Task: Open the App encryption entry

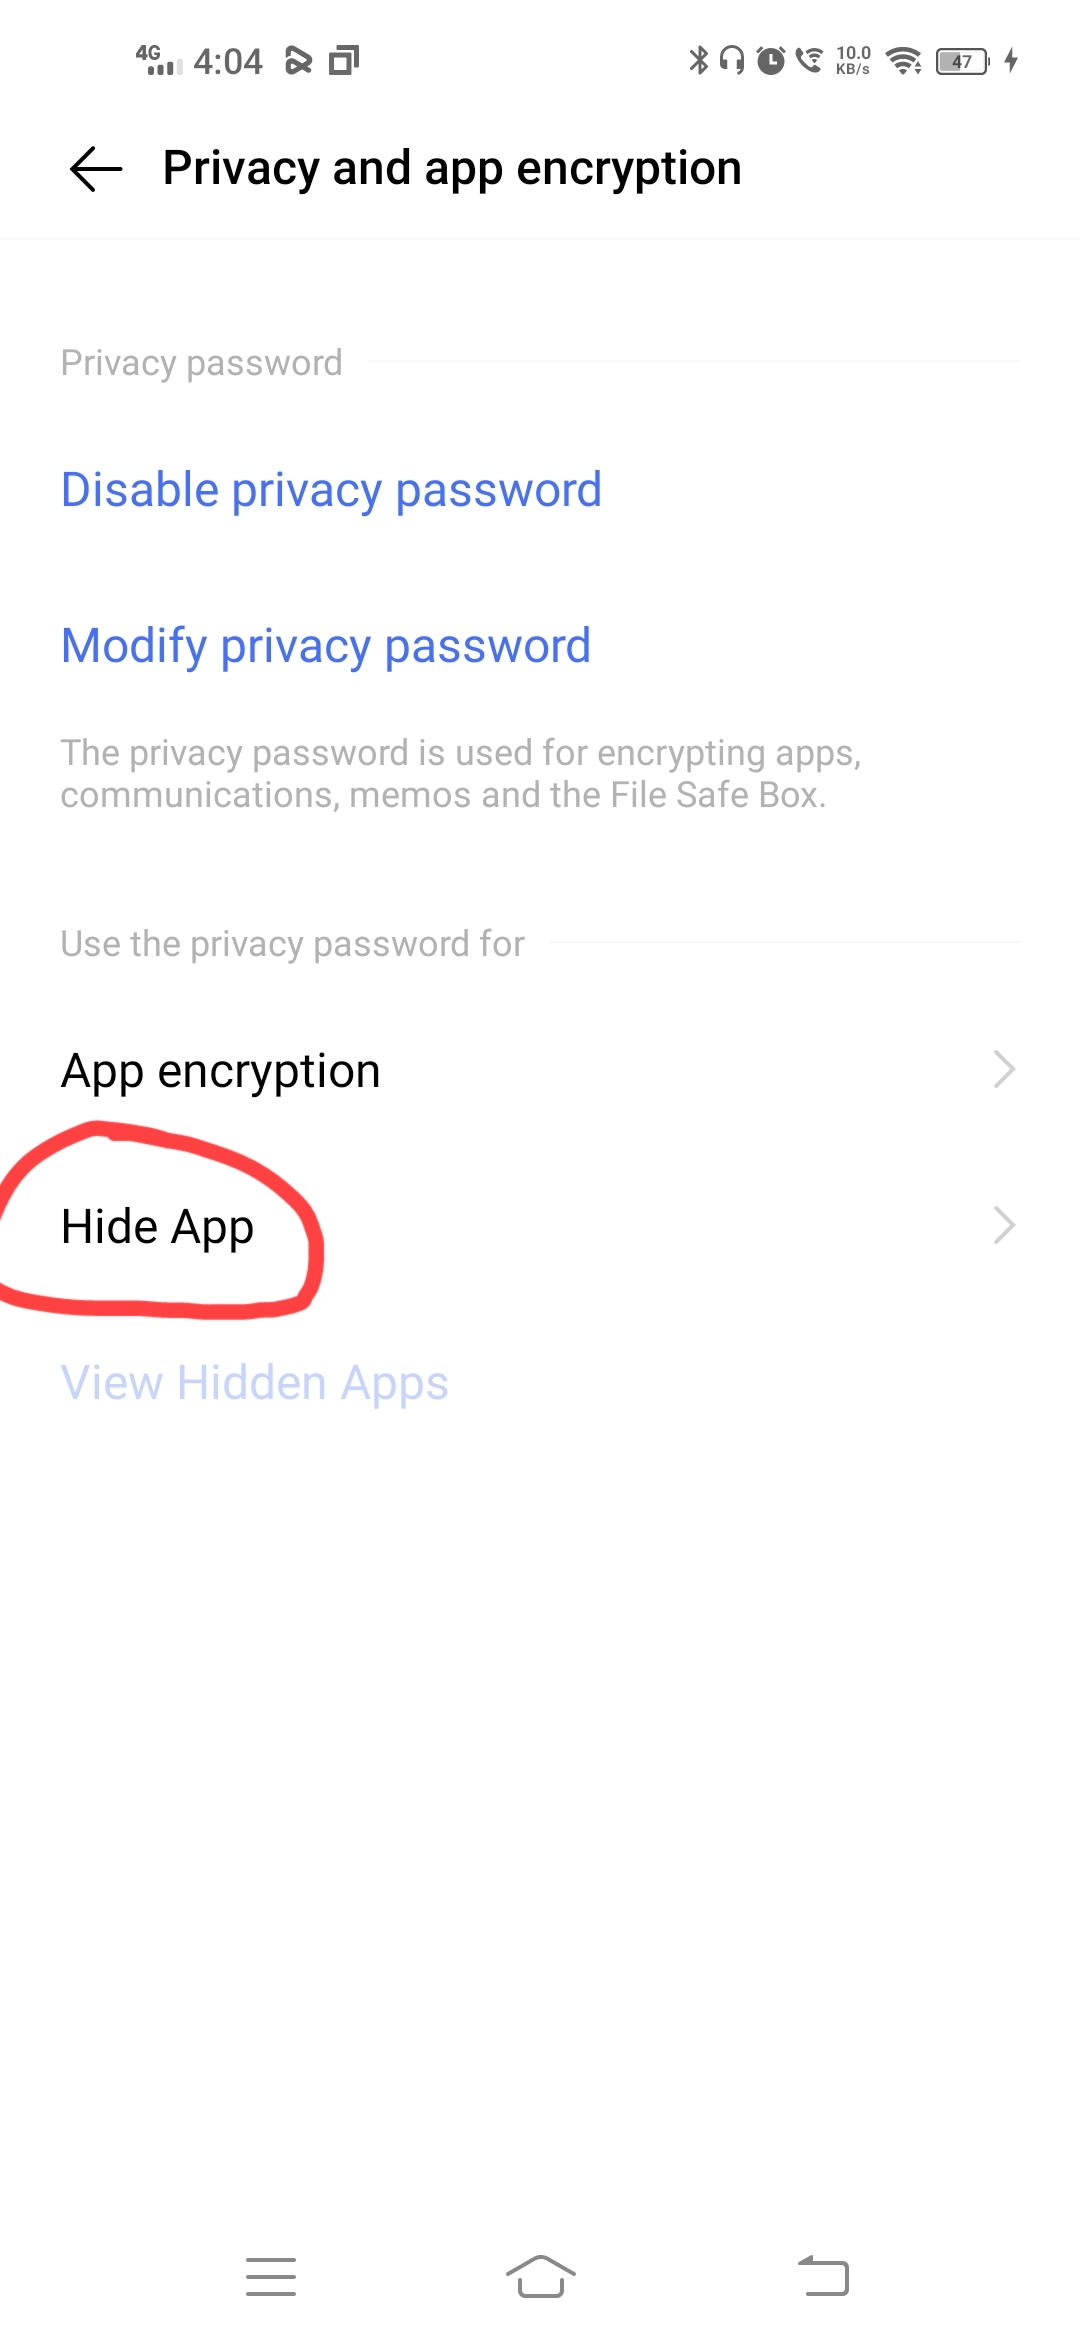Action: 540,1070
